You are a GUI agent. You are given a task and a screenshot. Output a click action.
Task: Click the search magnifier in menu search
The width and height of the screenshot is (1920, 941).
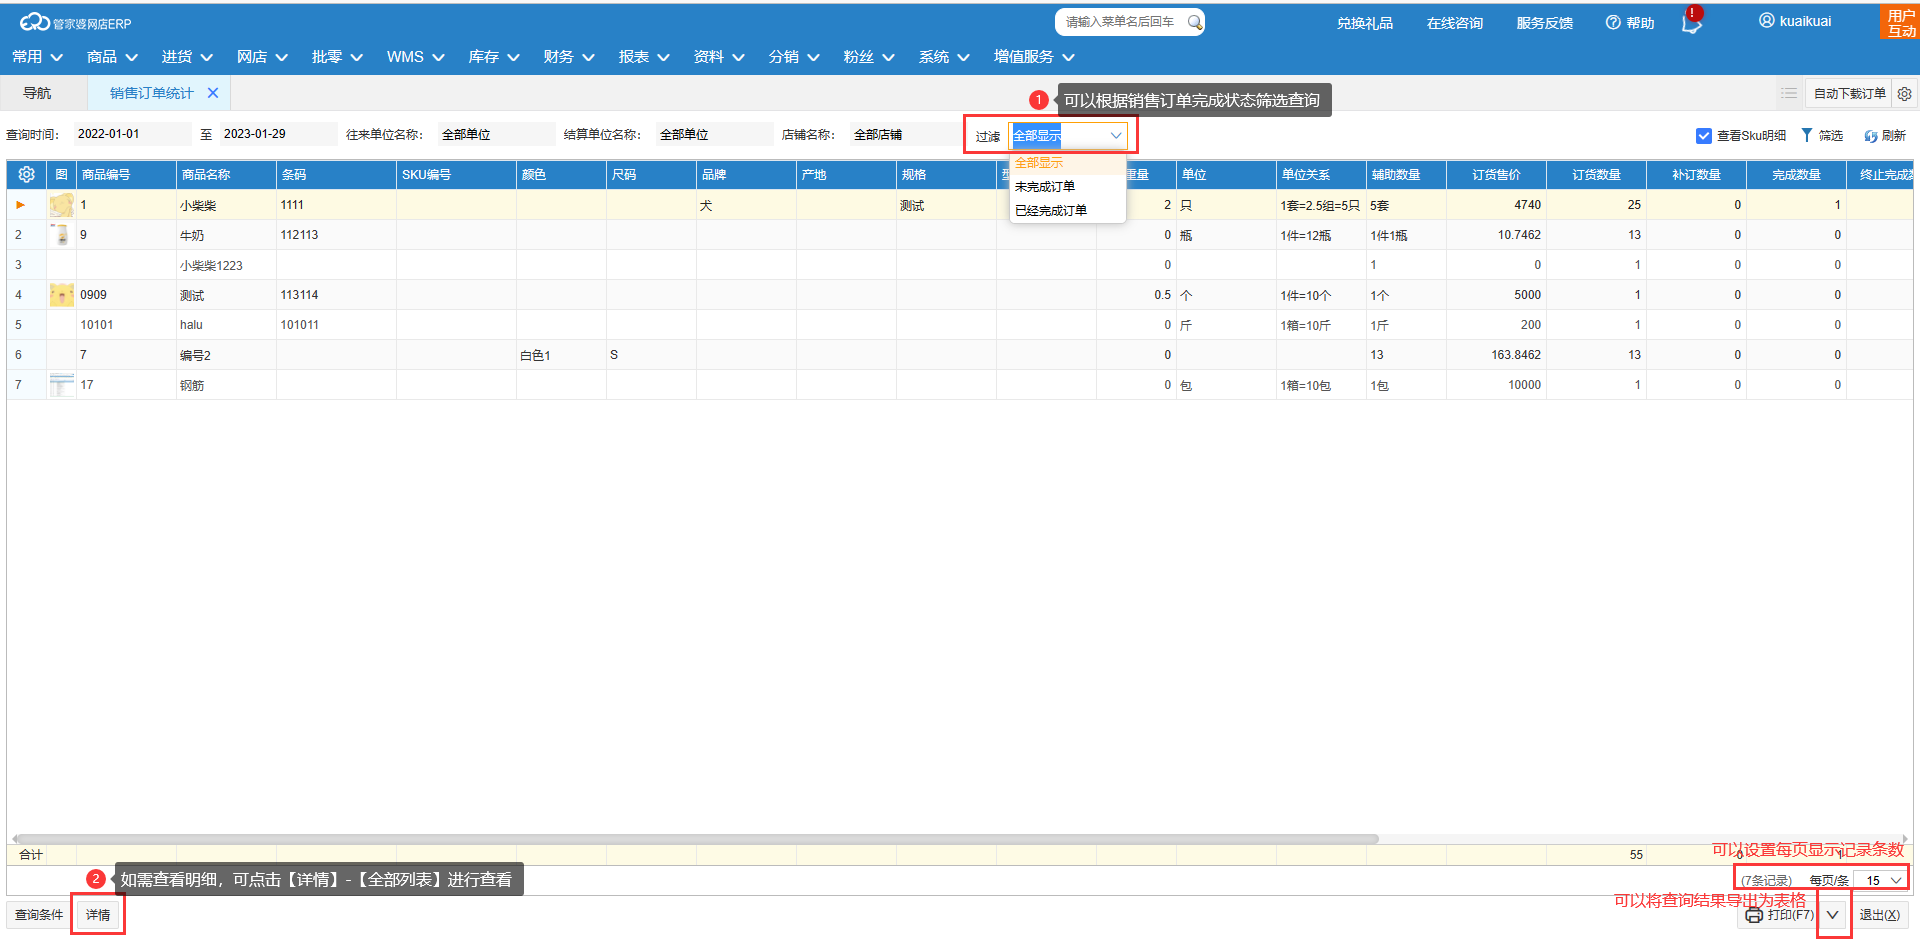pos(1194,22)
